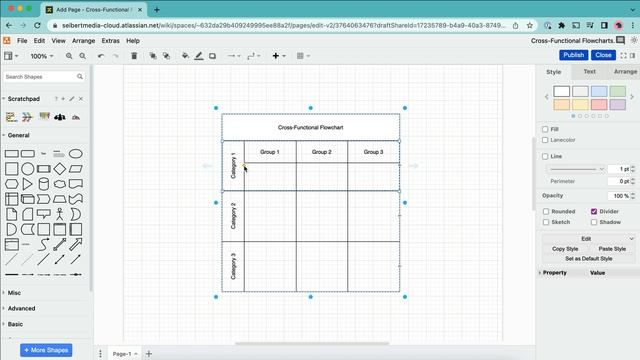Apply the light green style swatch
Screen dimensions: 640x360
pos(618,91)
